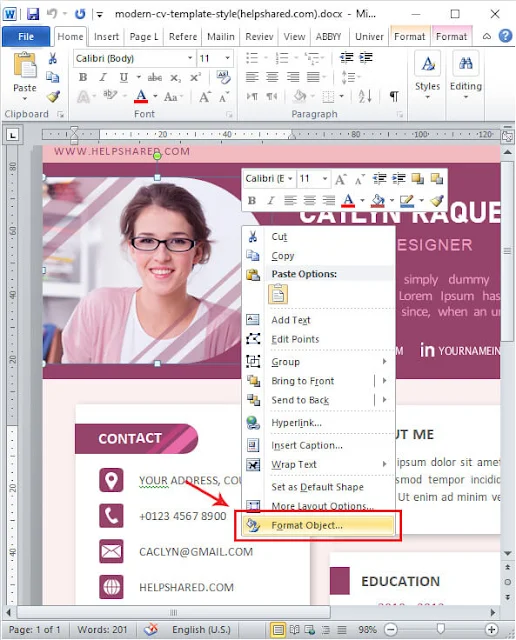516x640 pixels.
Task: Open the Borders dropdown arrow
Action: pyautogui.click(x=341, y=97)
